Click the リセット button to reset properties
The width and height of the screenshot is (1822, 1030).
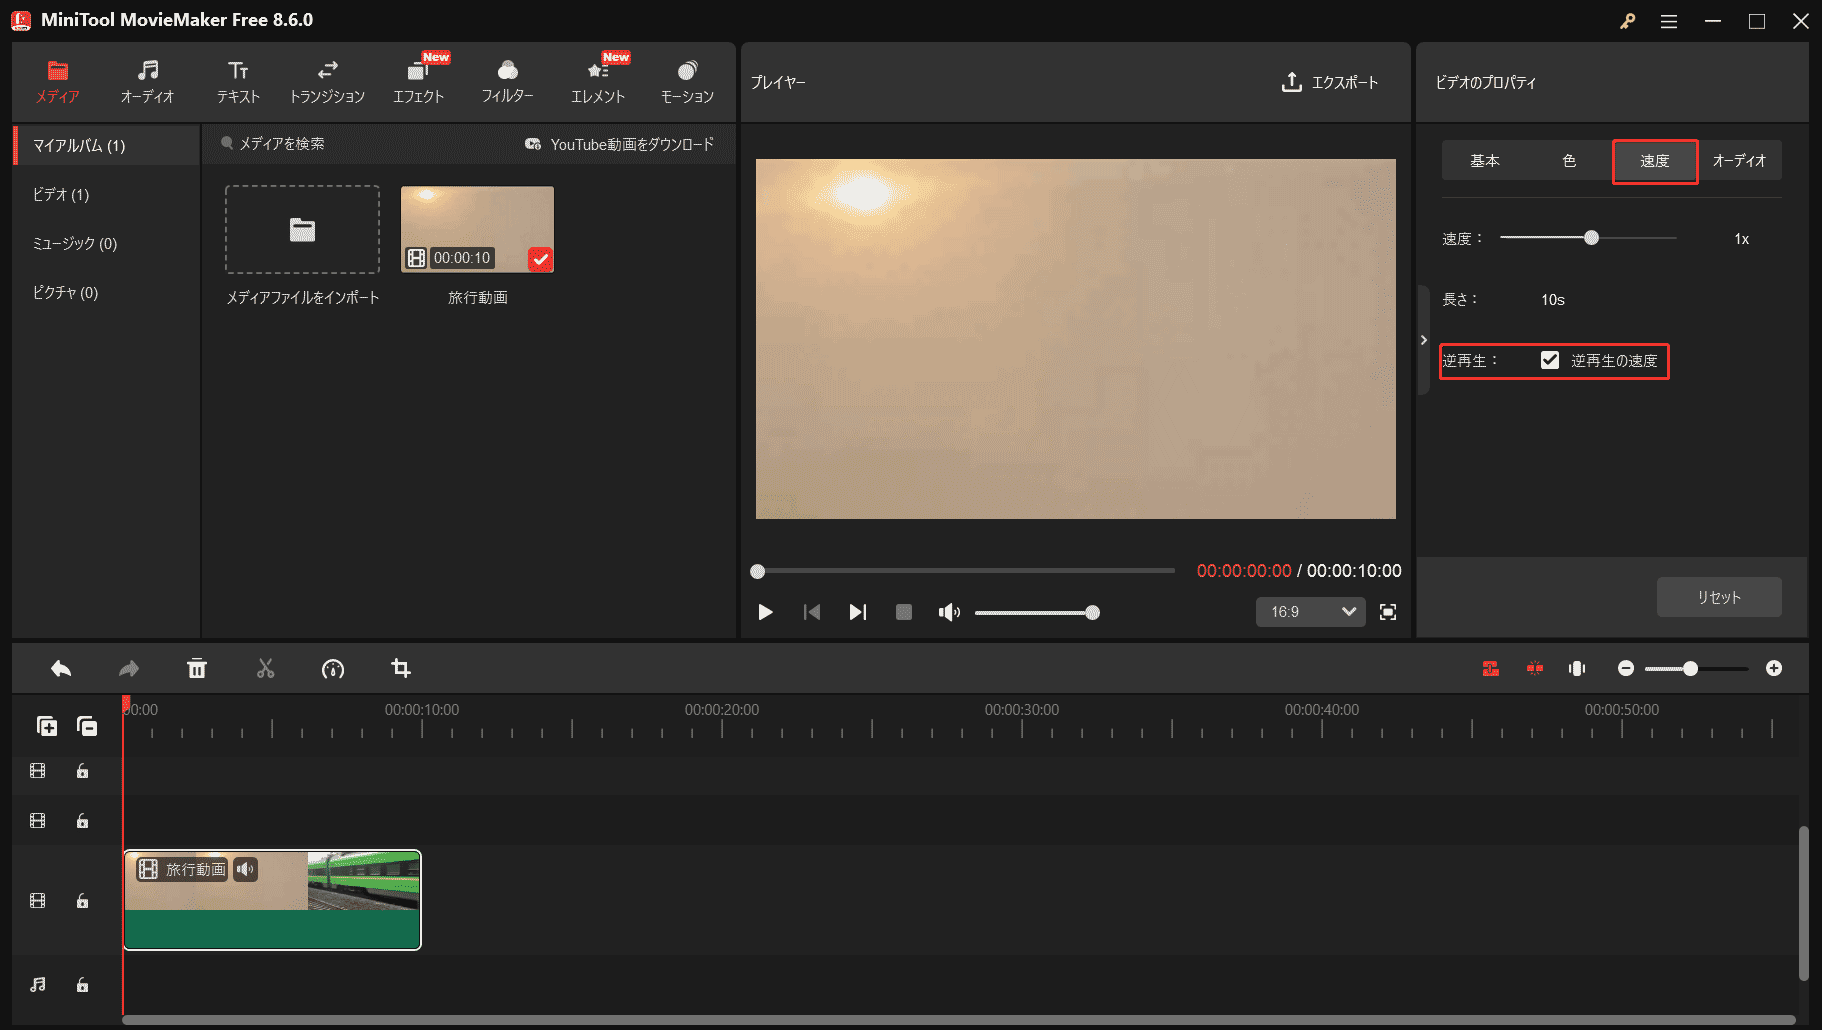click(1718, 596)
